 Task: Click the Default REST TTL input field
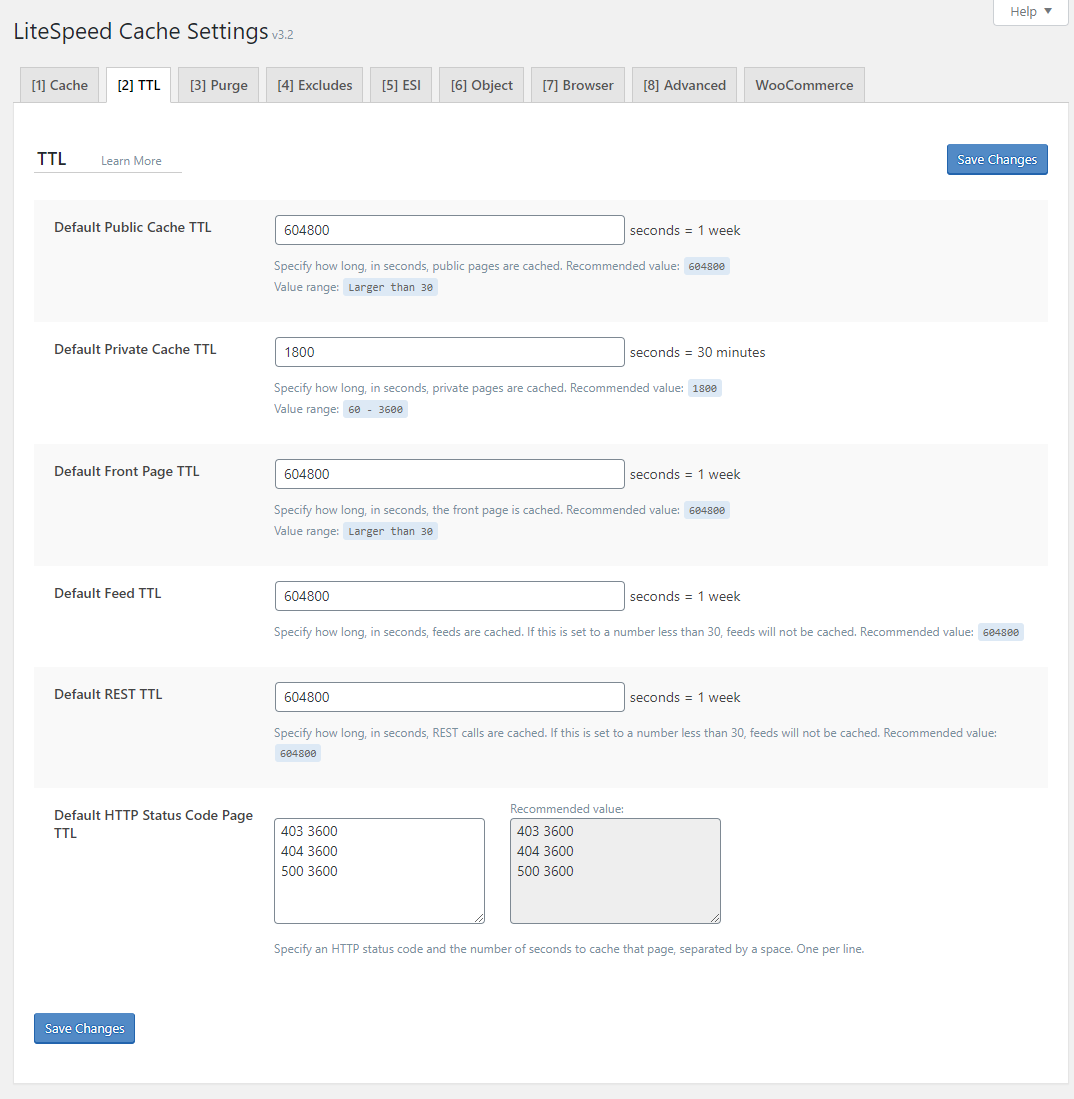pos(449,697)
